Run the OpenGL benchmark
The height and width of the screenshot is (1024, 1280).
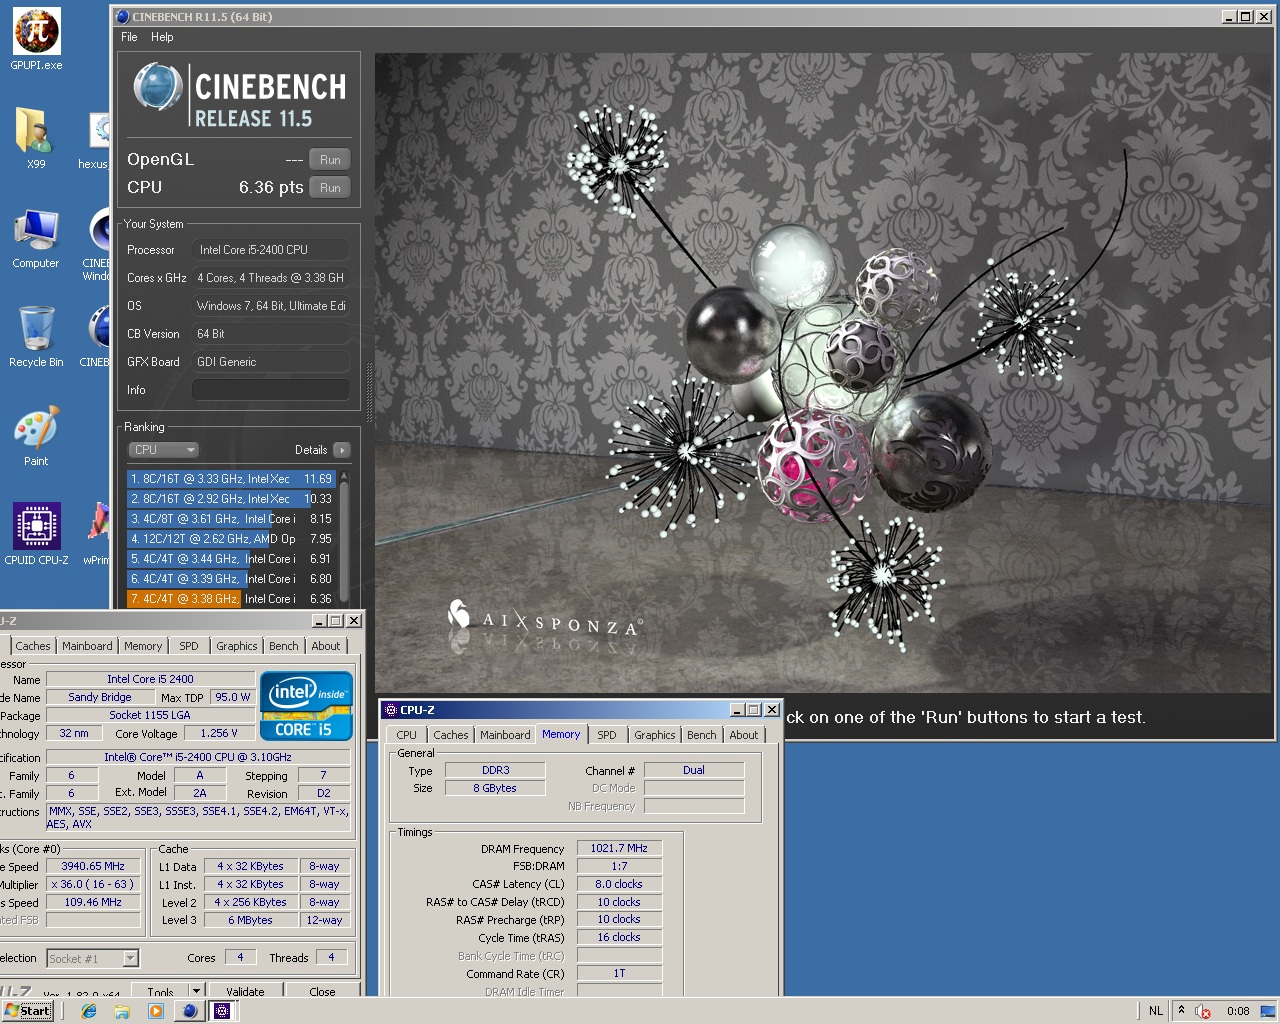330,160
